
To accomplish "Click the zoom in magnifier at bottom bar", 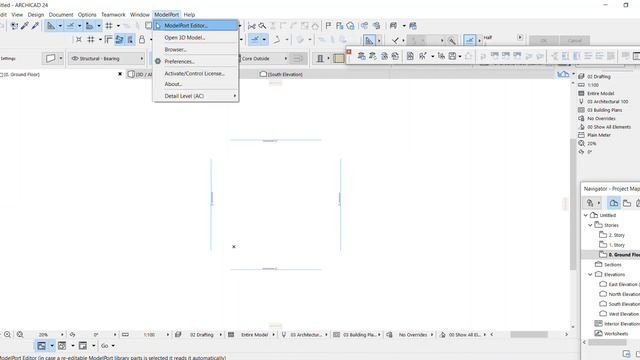I will (7, 335).
